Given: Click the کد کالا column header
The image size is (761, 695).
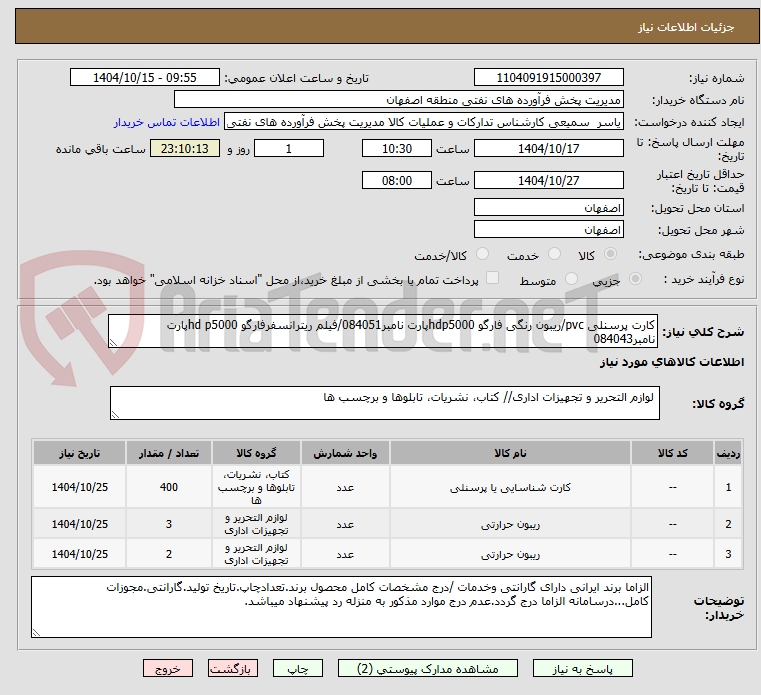Looking at the screenshot, I should pos(672,453).
